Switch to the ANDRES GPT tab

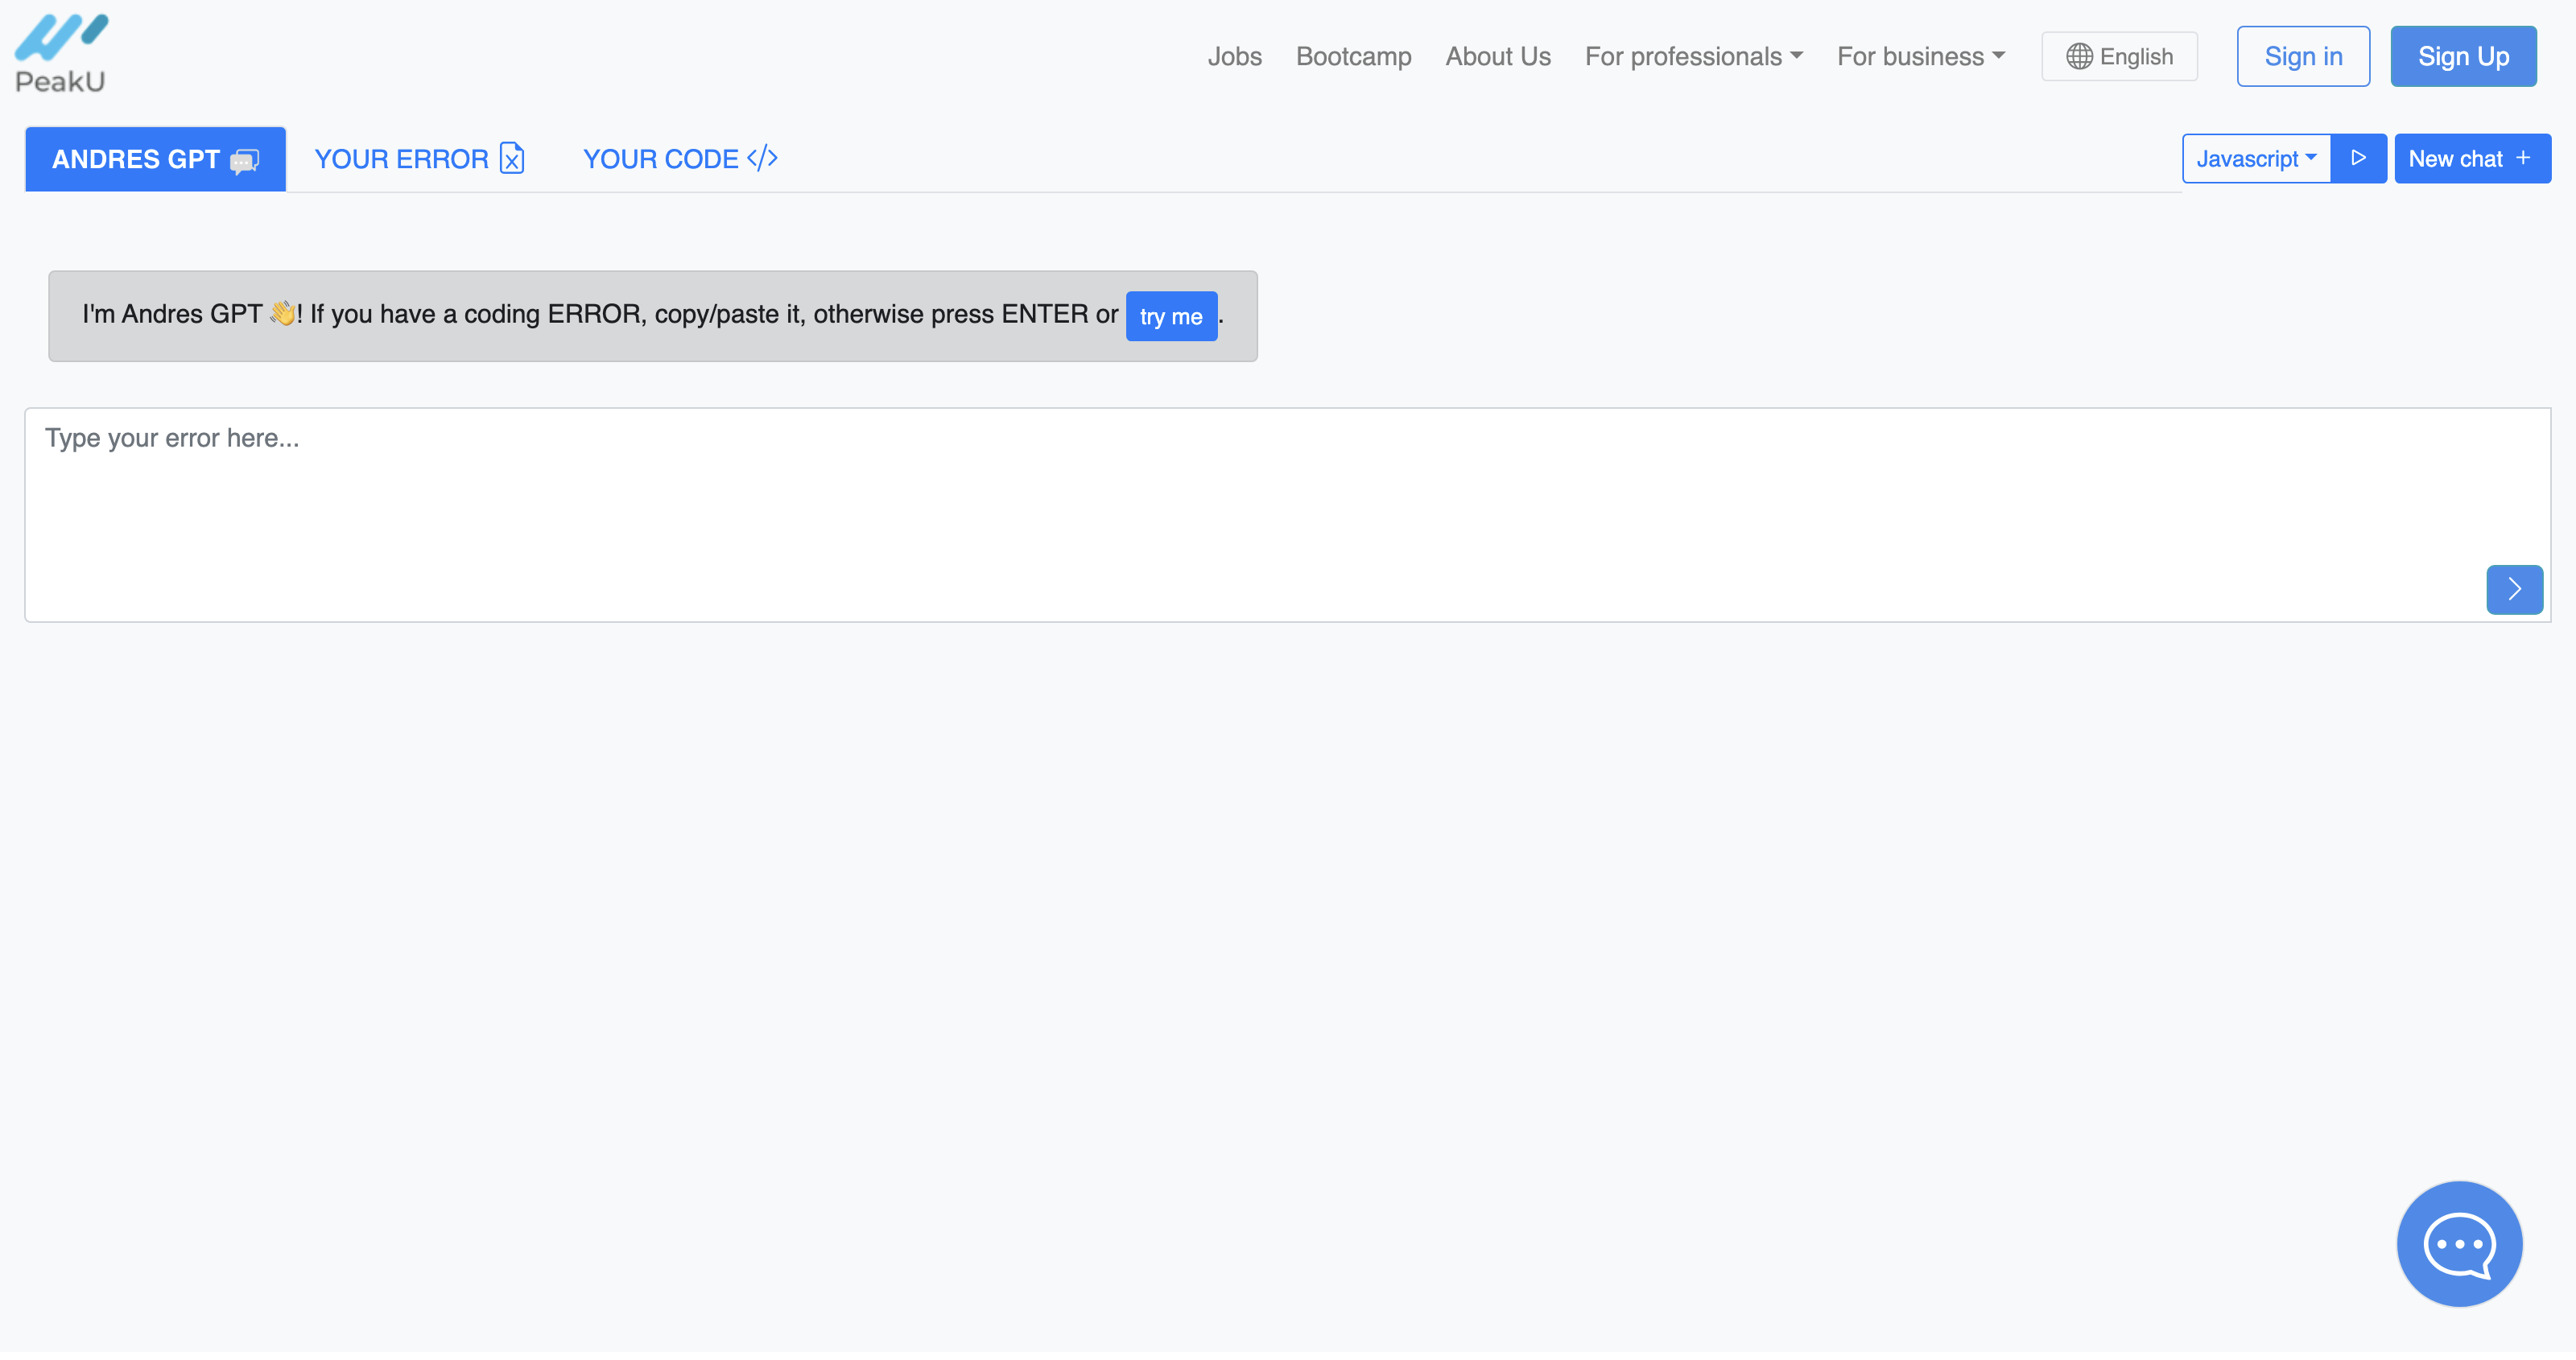pos(155,159)
